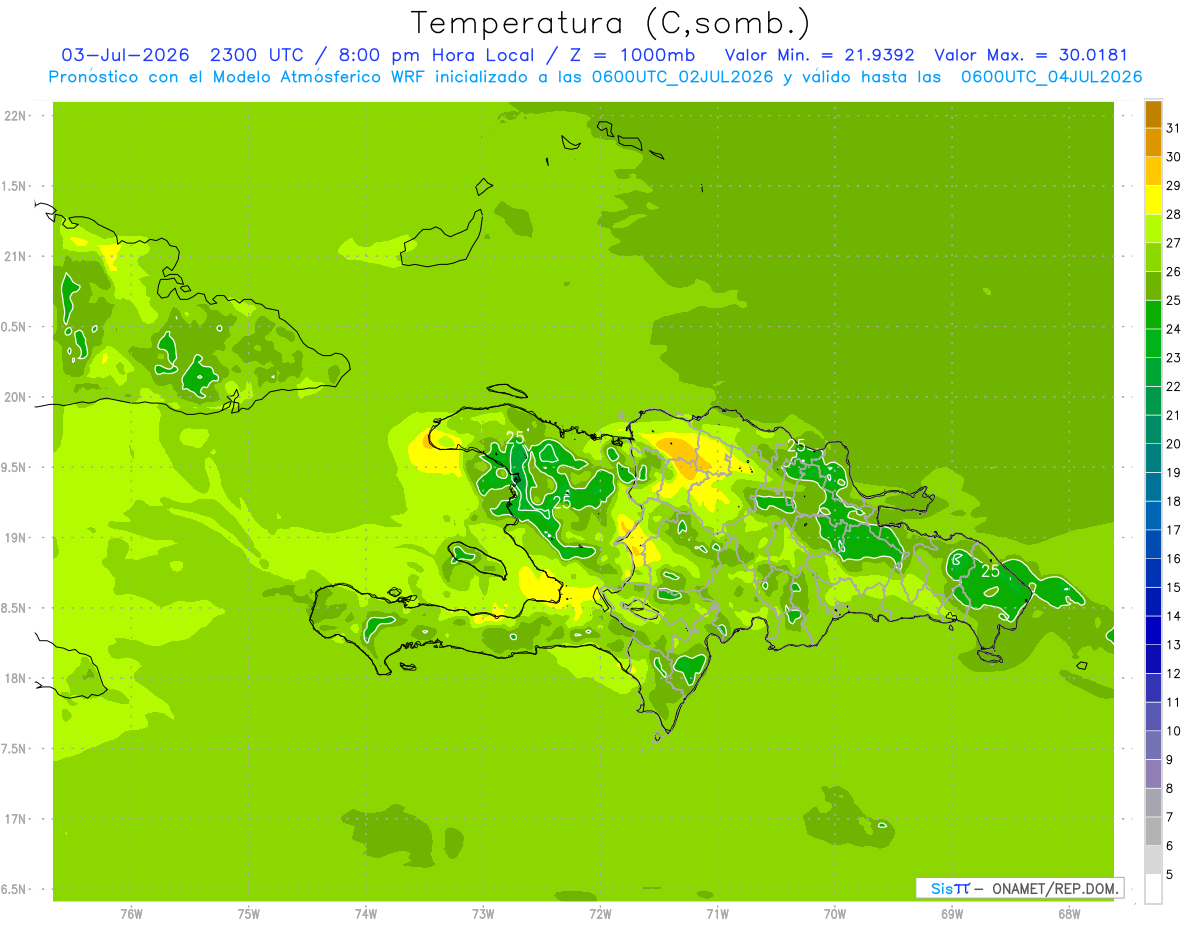Viewport: 1200px width, 927px height.
Task: Click the "17N" latitude axis label
Action: (15, 820)
